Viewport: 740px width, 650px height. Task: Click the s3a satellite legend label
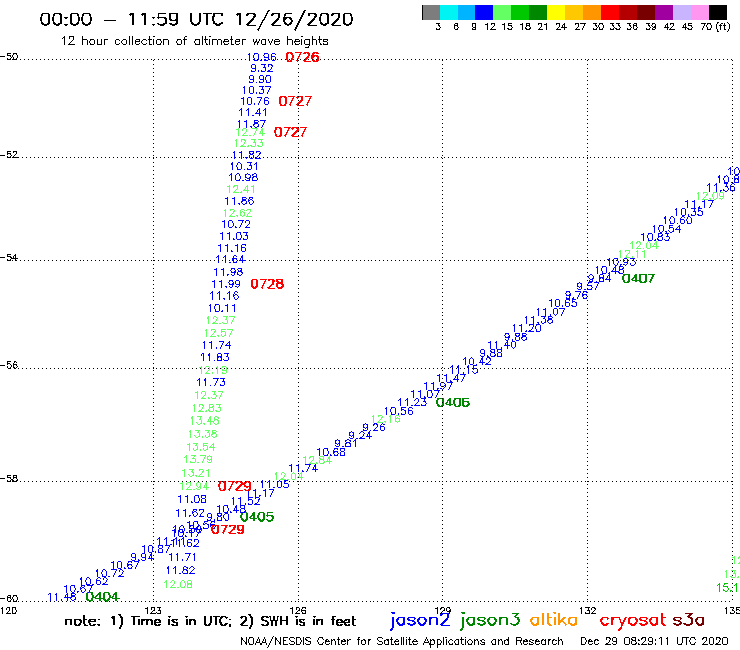click(688, 620)
